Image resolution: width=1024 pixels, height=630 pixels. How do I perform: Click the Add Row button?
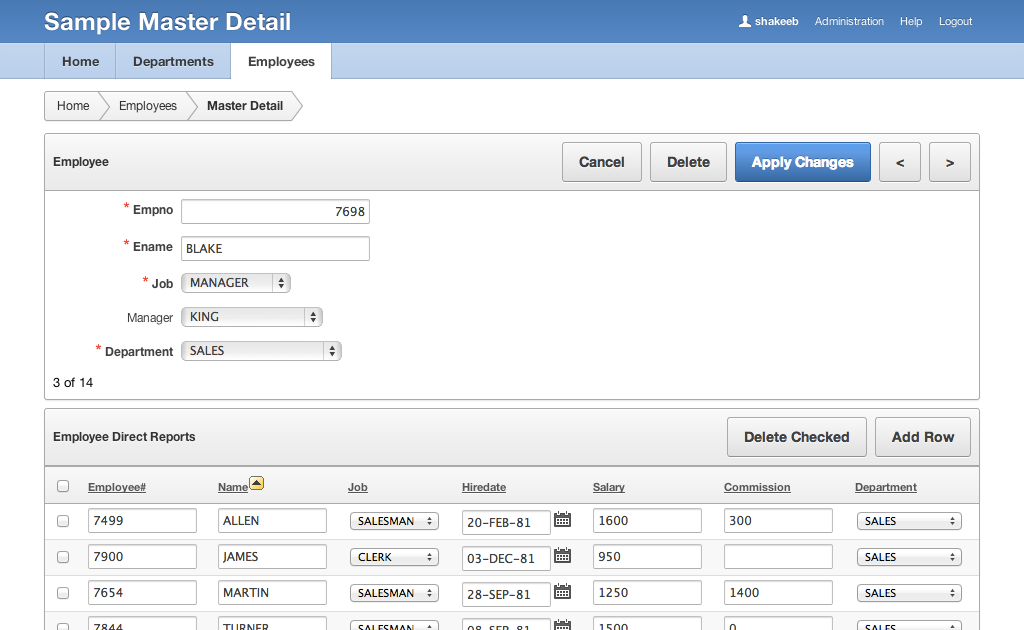click(922, 437)
